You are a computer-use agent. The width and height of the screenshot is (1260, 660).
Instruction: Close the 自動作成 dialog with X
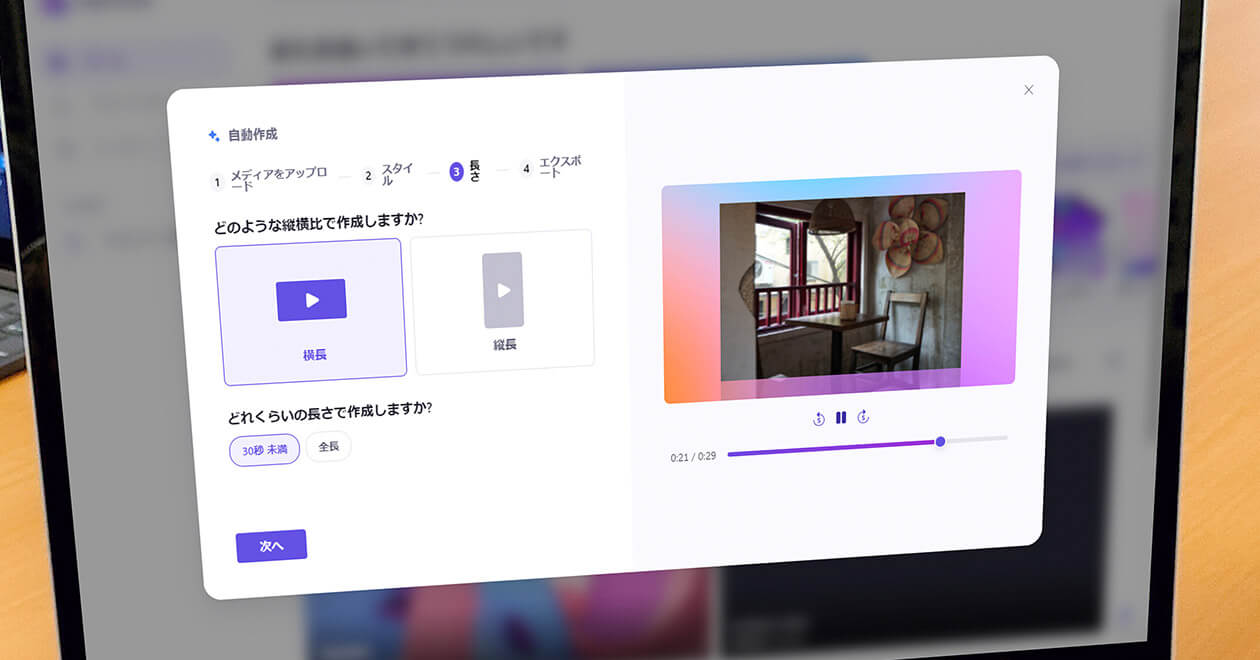1028,90
